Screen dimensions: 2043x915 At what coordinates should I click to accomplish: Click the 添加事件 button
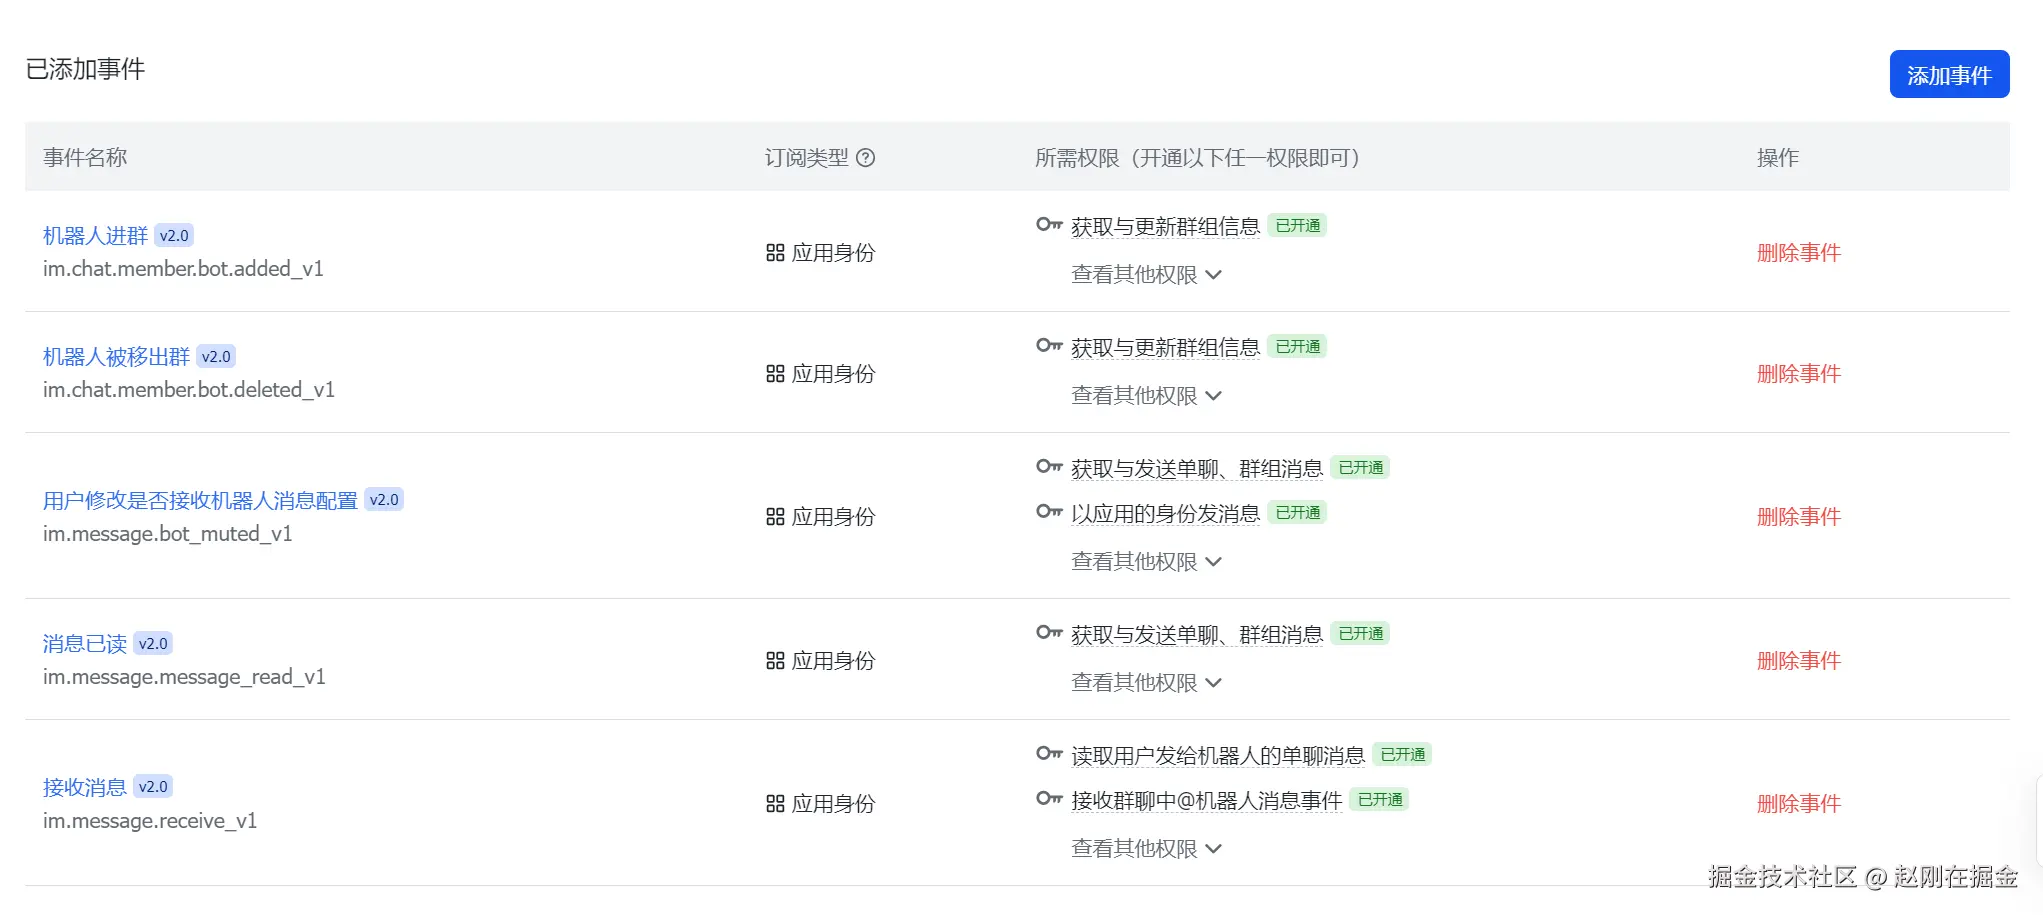pos(1948,75)
